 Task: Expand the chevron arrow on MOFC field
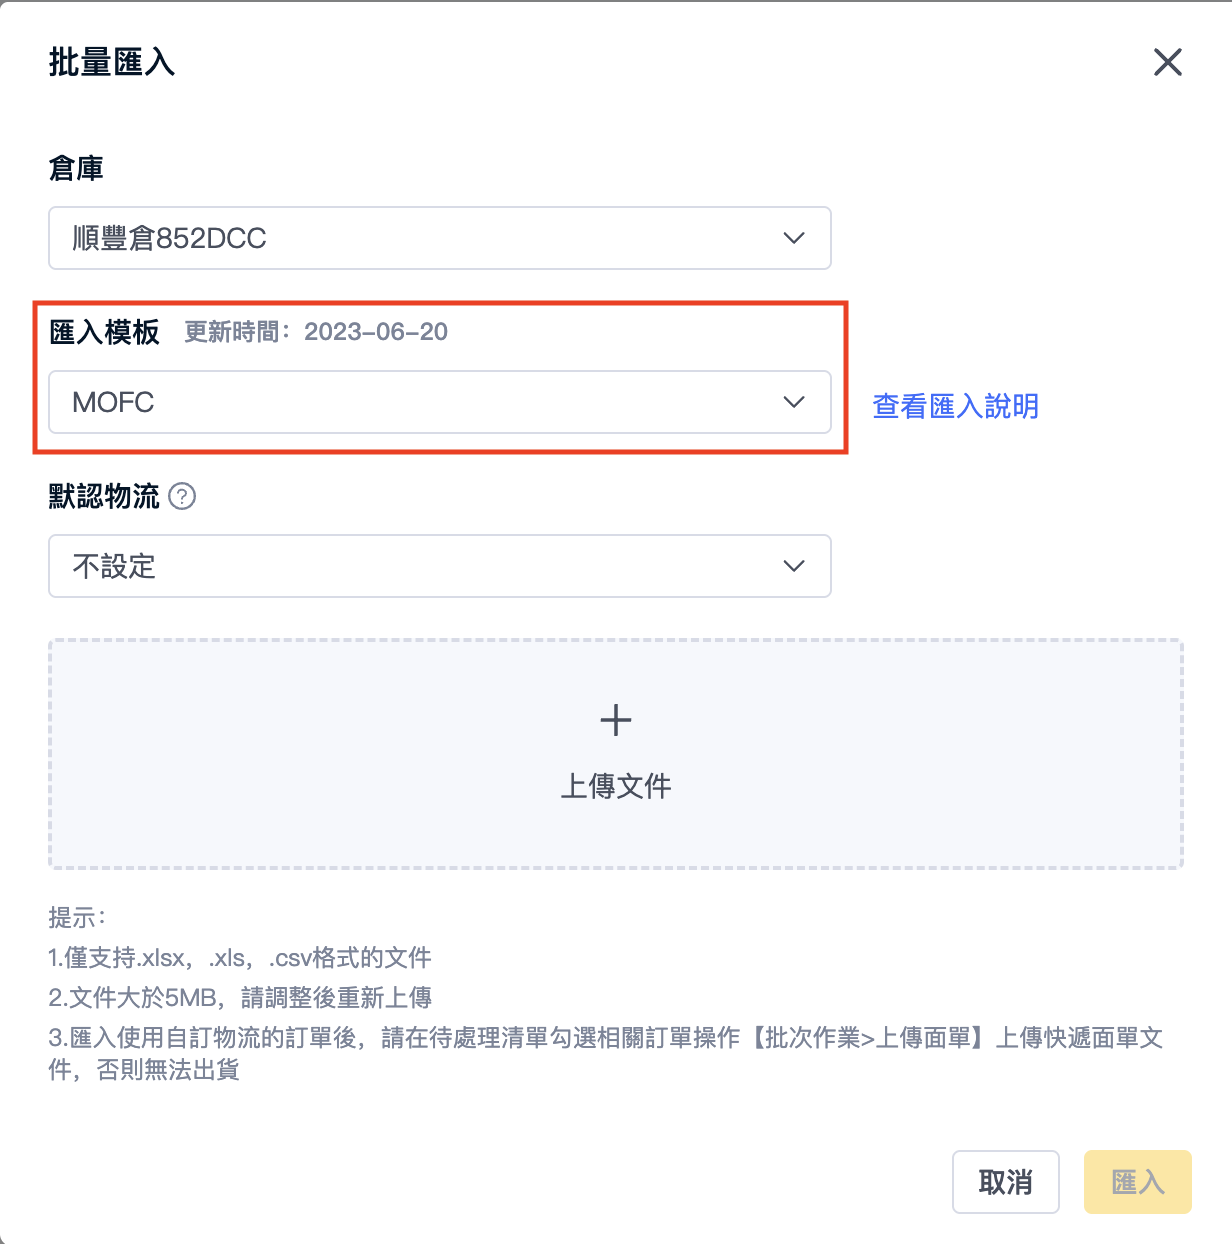tap(794, 402)
